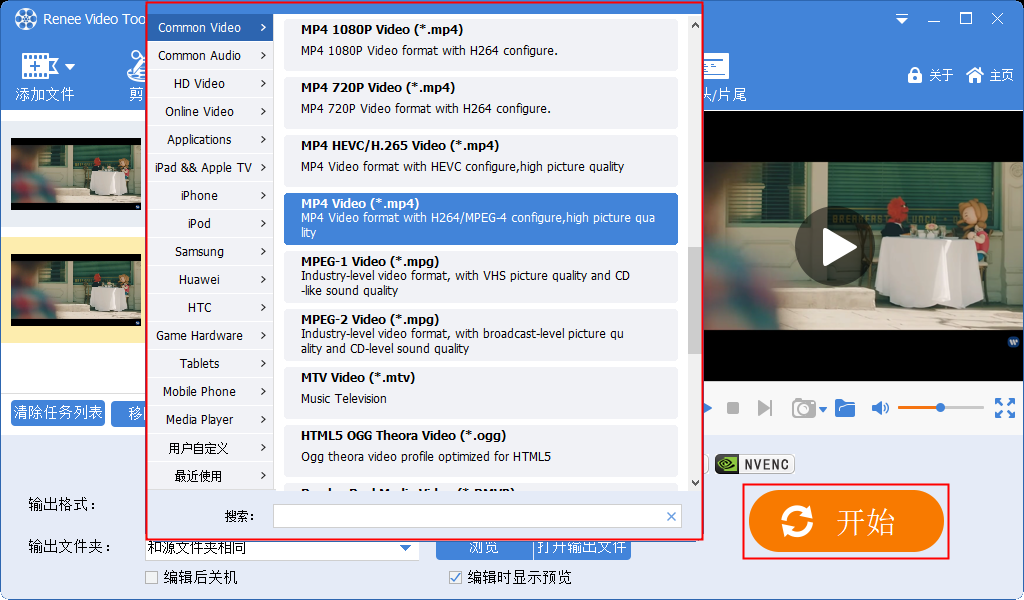The image size is (1024, 600).
Task: Click the format list scrollbar thumb
Action: pyautogui.click(x=695, y=300)
